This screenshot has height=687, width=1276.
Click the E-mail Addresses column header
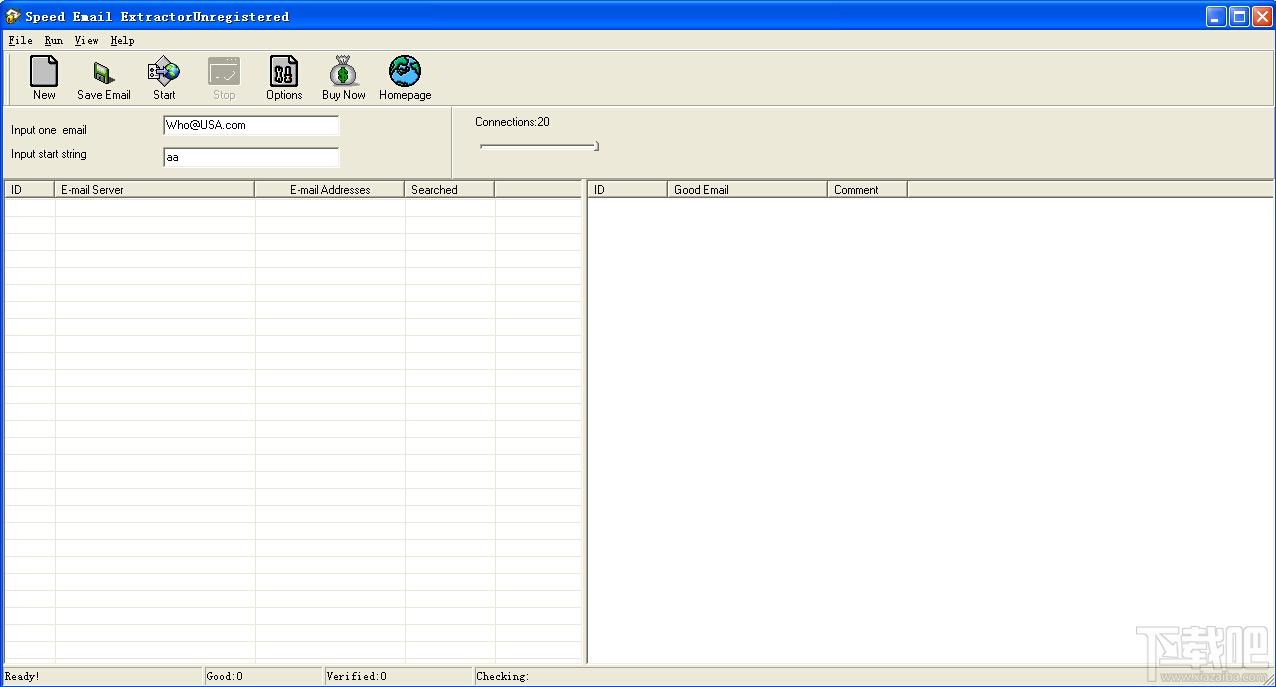click(330, 189)
